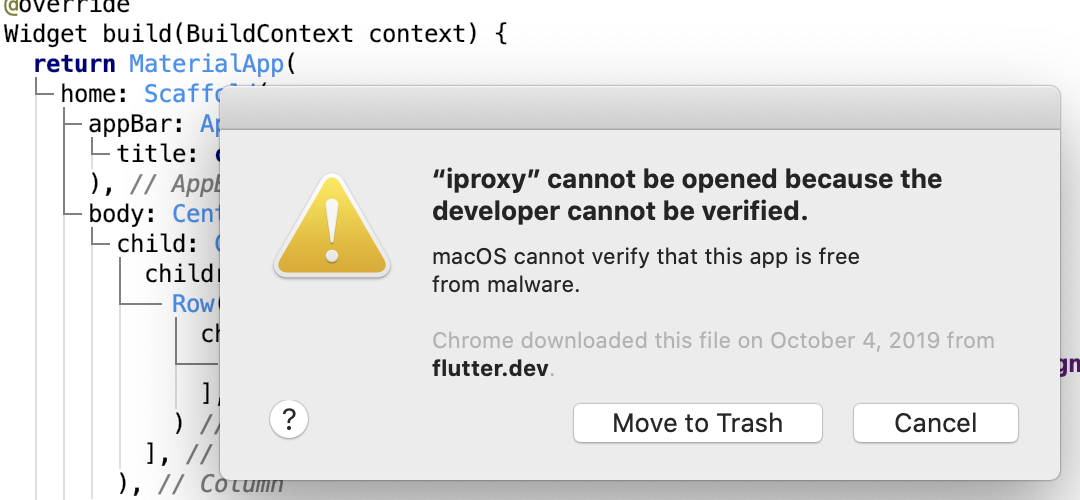Open help with the question mark button
Screen dimensions: 1080x500
pyautogui.click(x=289, y=420)
